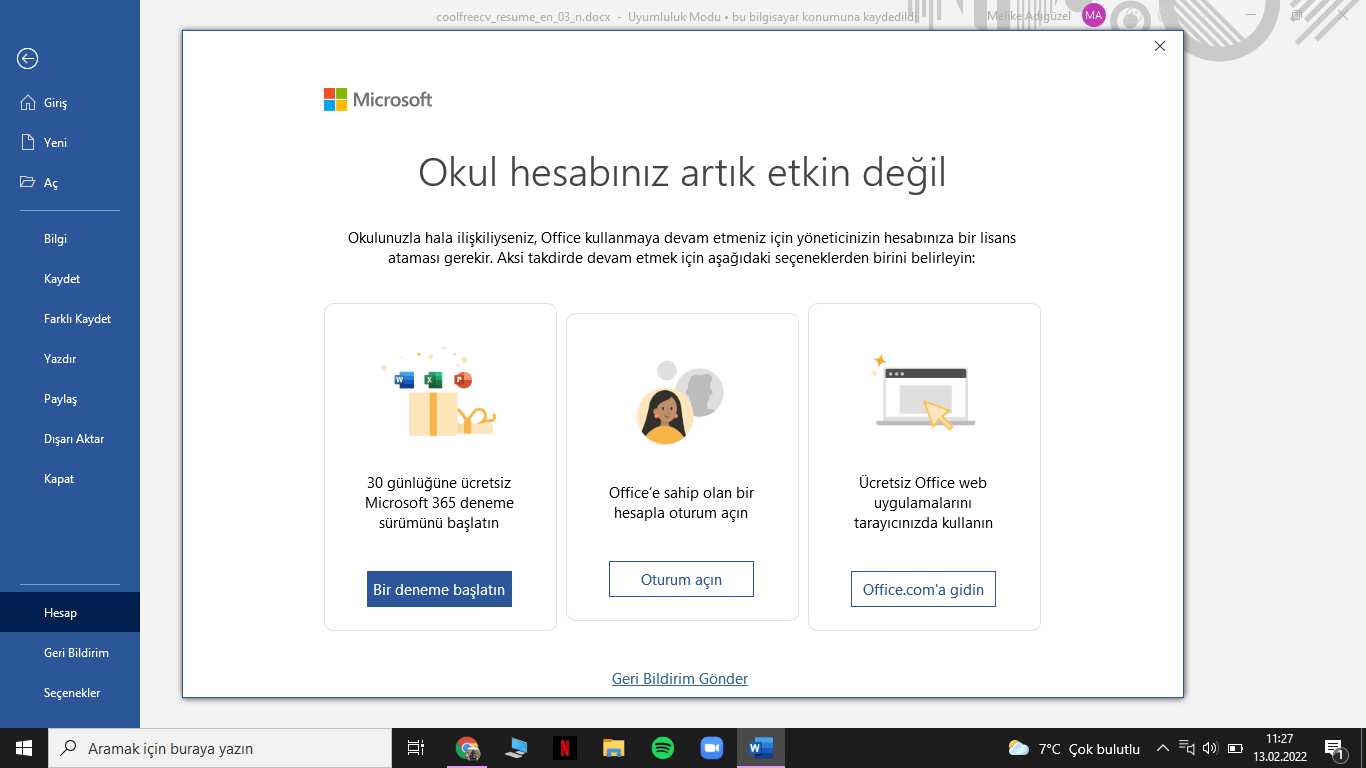Image resolution: width=1366 pixels, height=768 pixels.
Task: Click the smiley feedback icon in the Word window
Action: click(1134, 16)
